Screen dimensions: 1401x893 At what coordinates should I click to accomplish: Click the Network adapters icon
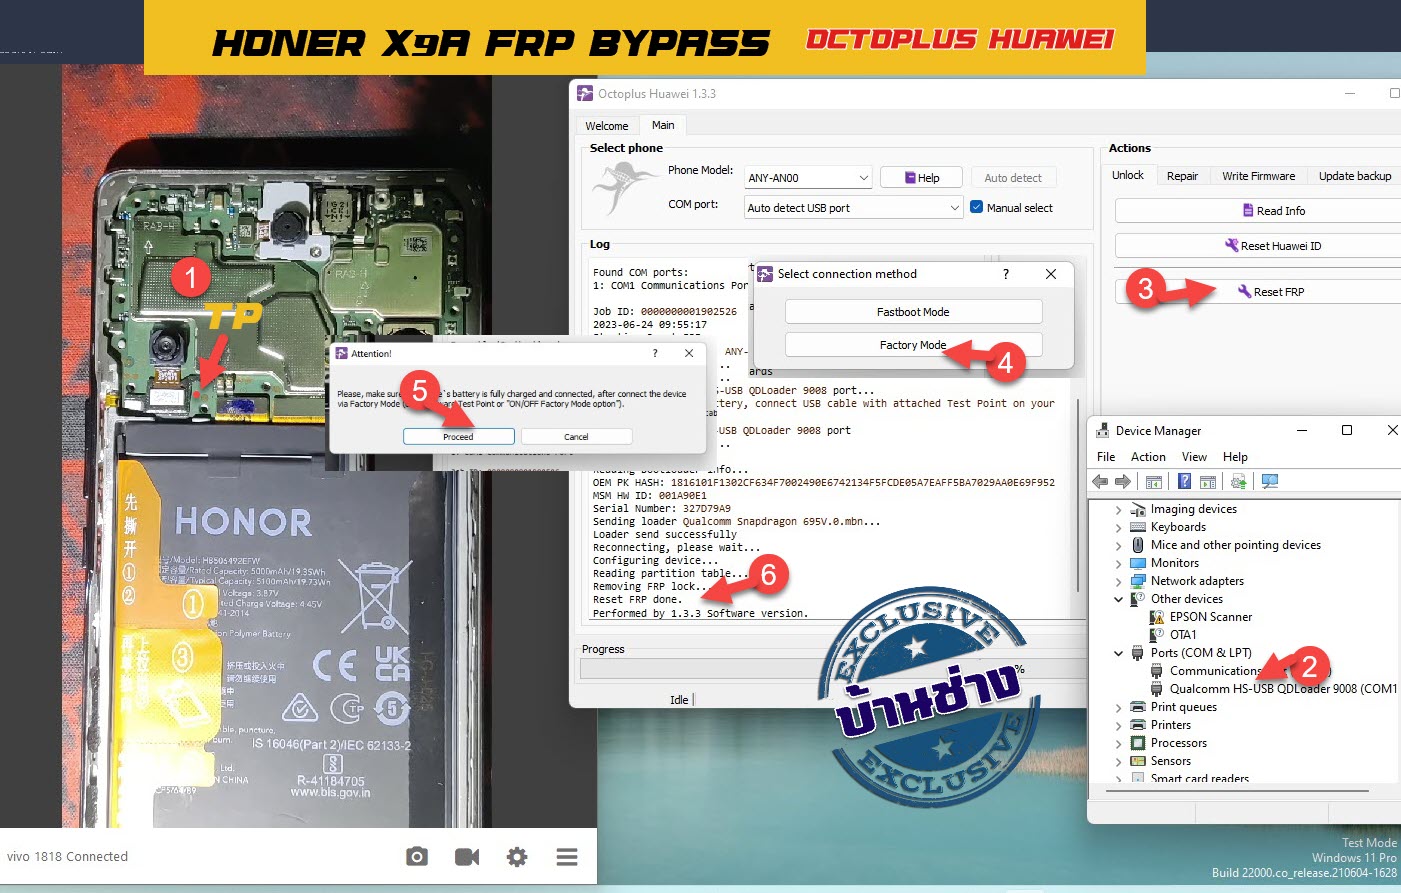(1138, 581)
